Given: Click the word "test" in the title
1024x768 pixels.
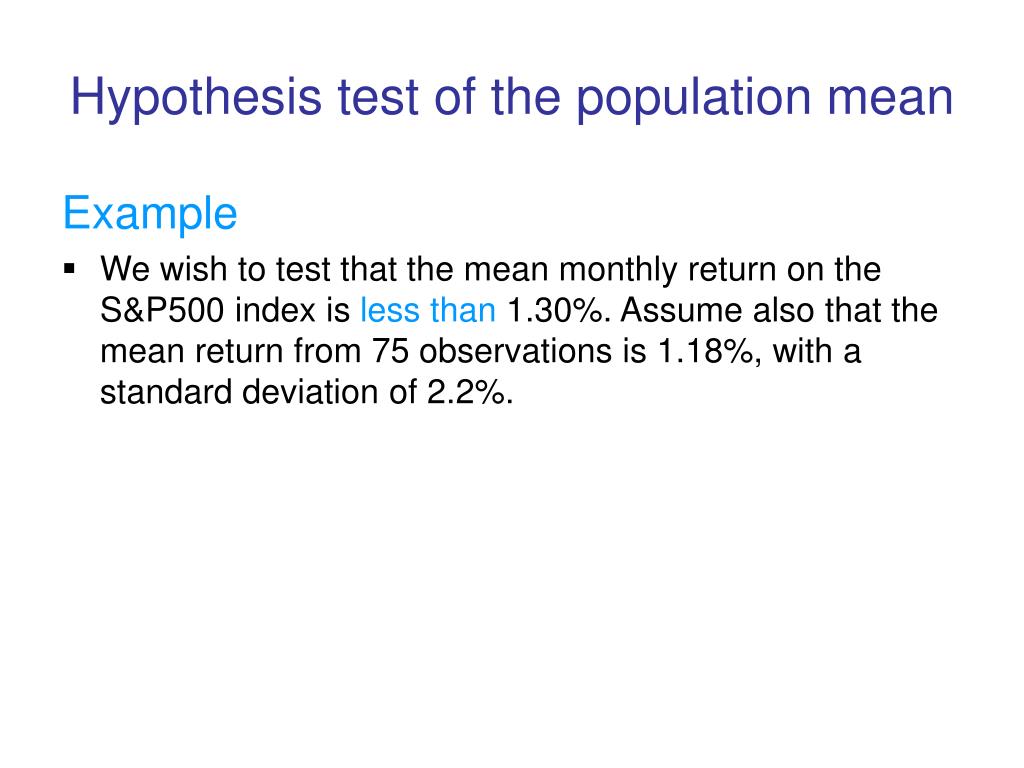Looking at the screenshot, I should [377, 98].
